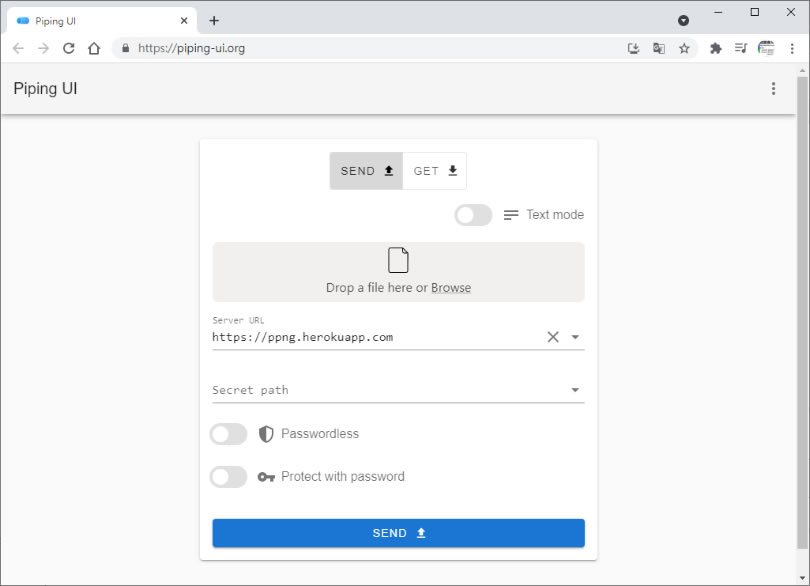Viewport: 810px width, 586px height.
Task: Open the media control playlist icon
Action: (741, 49)
